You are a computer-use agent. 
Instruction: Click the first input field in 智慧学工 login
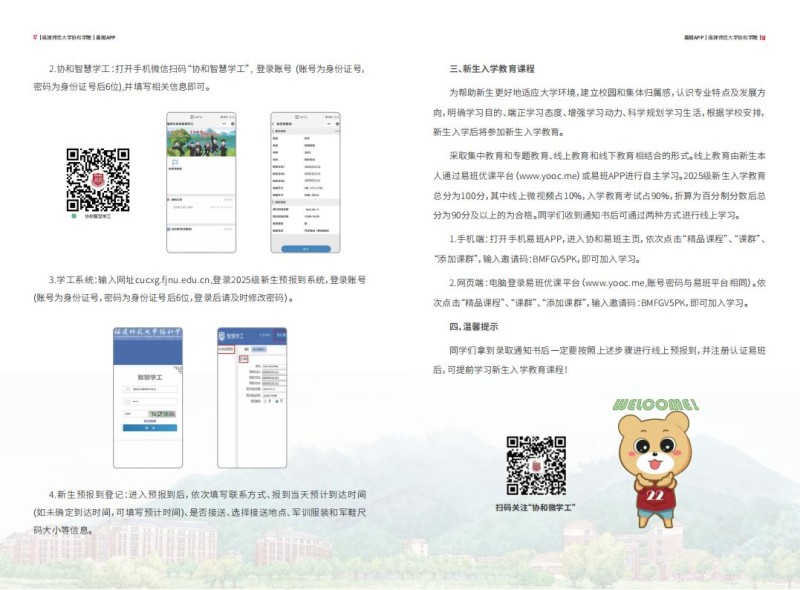[x=148, y=391]
